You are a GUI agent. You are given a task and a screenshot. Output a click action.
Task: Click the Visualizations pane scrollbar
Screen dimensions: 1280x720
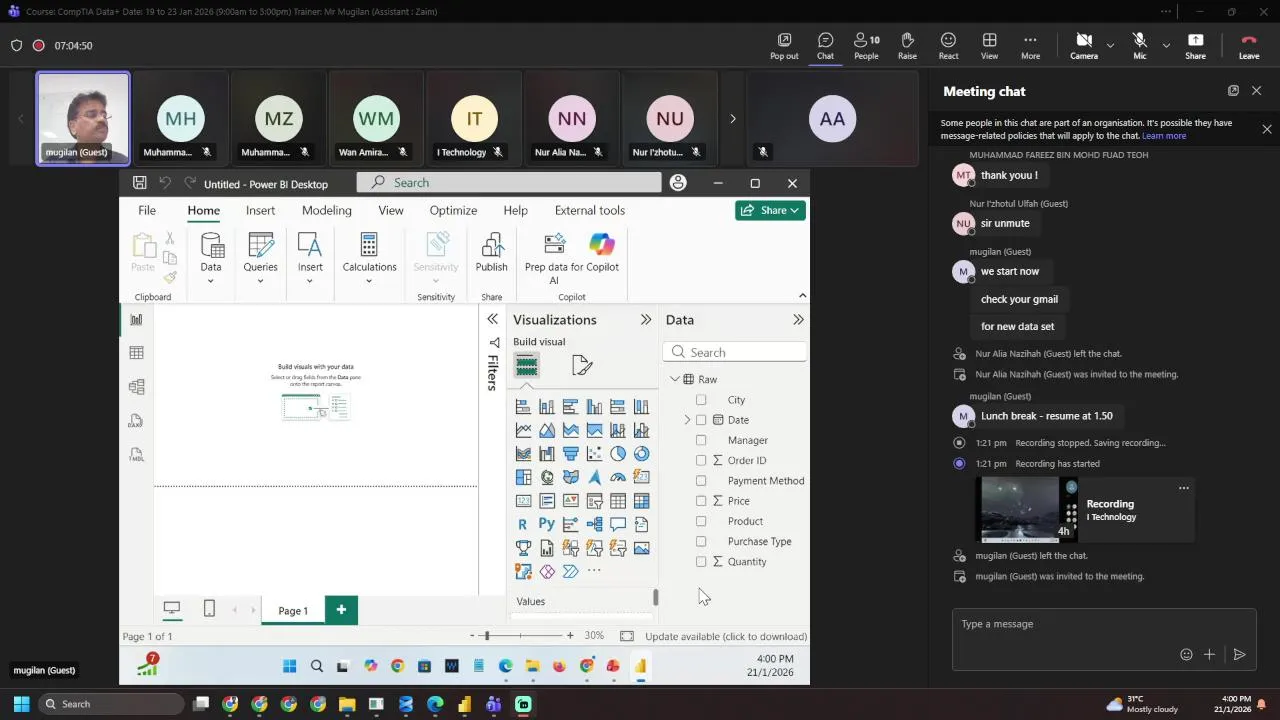tap(656, 597)
